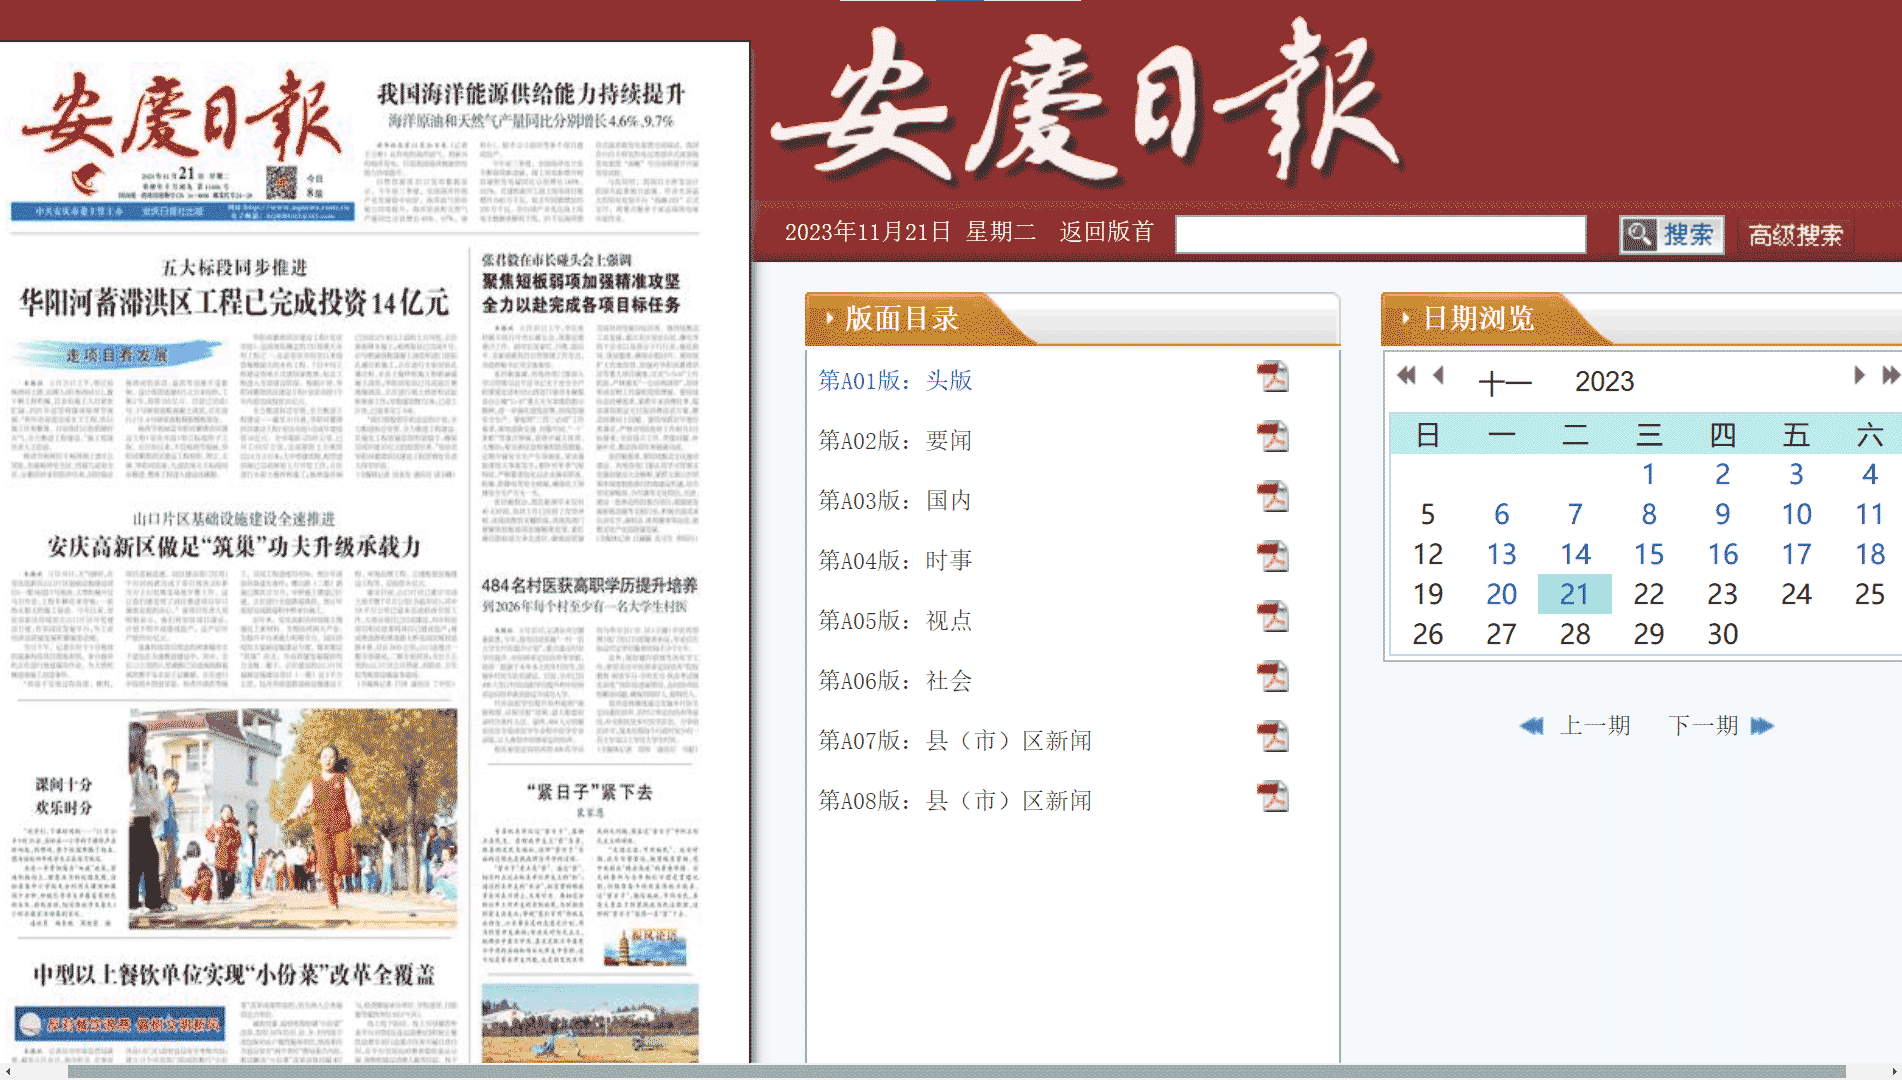Click the scroll-right arrow on the horizontal scrollbar
This screenshot has height=1080, width=1902.
1893,1071
